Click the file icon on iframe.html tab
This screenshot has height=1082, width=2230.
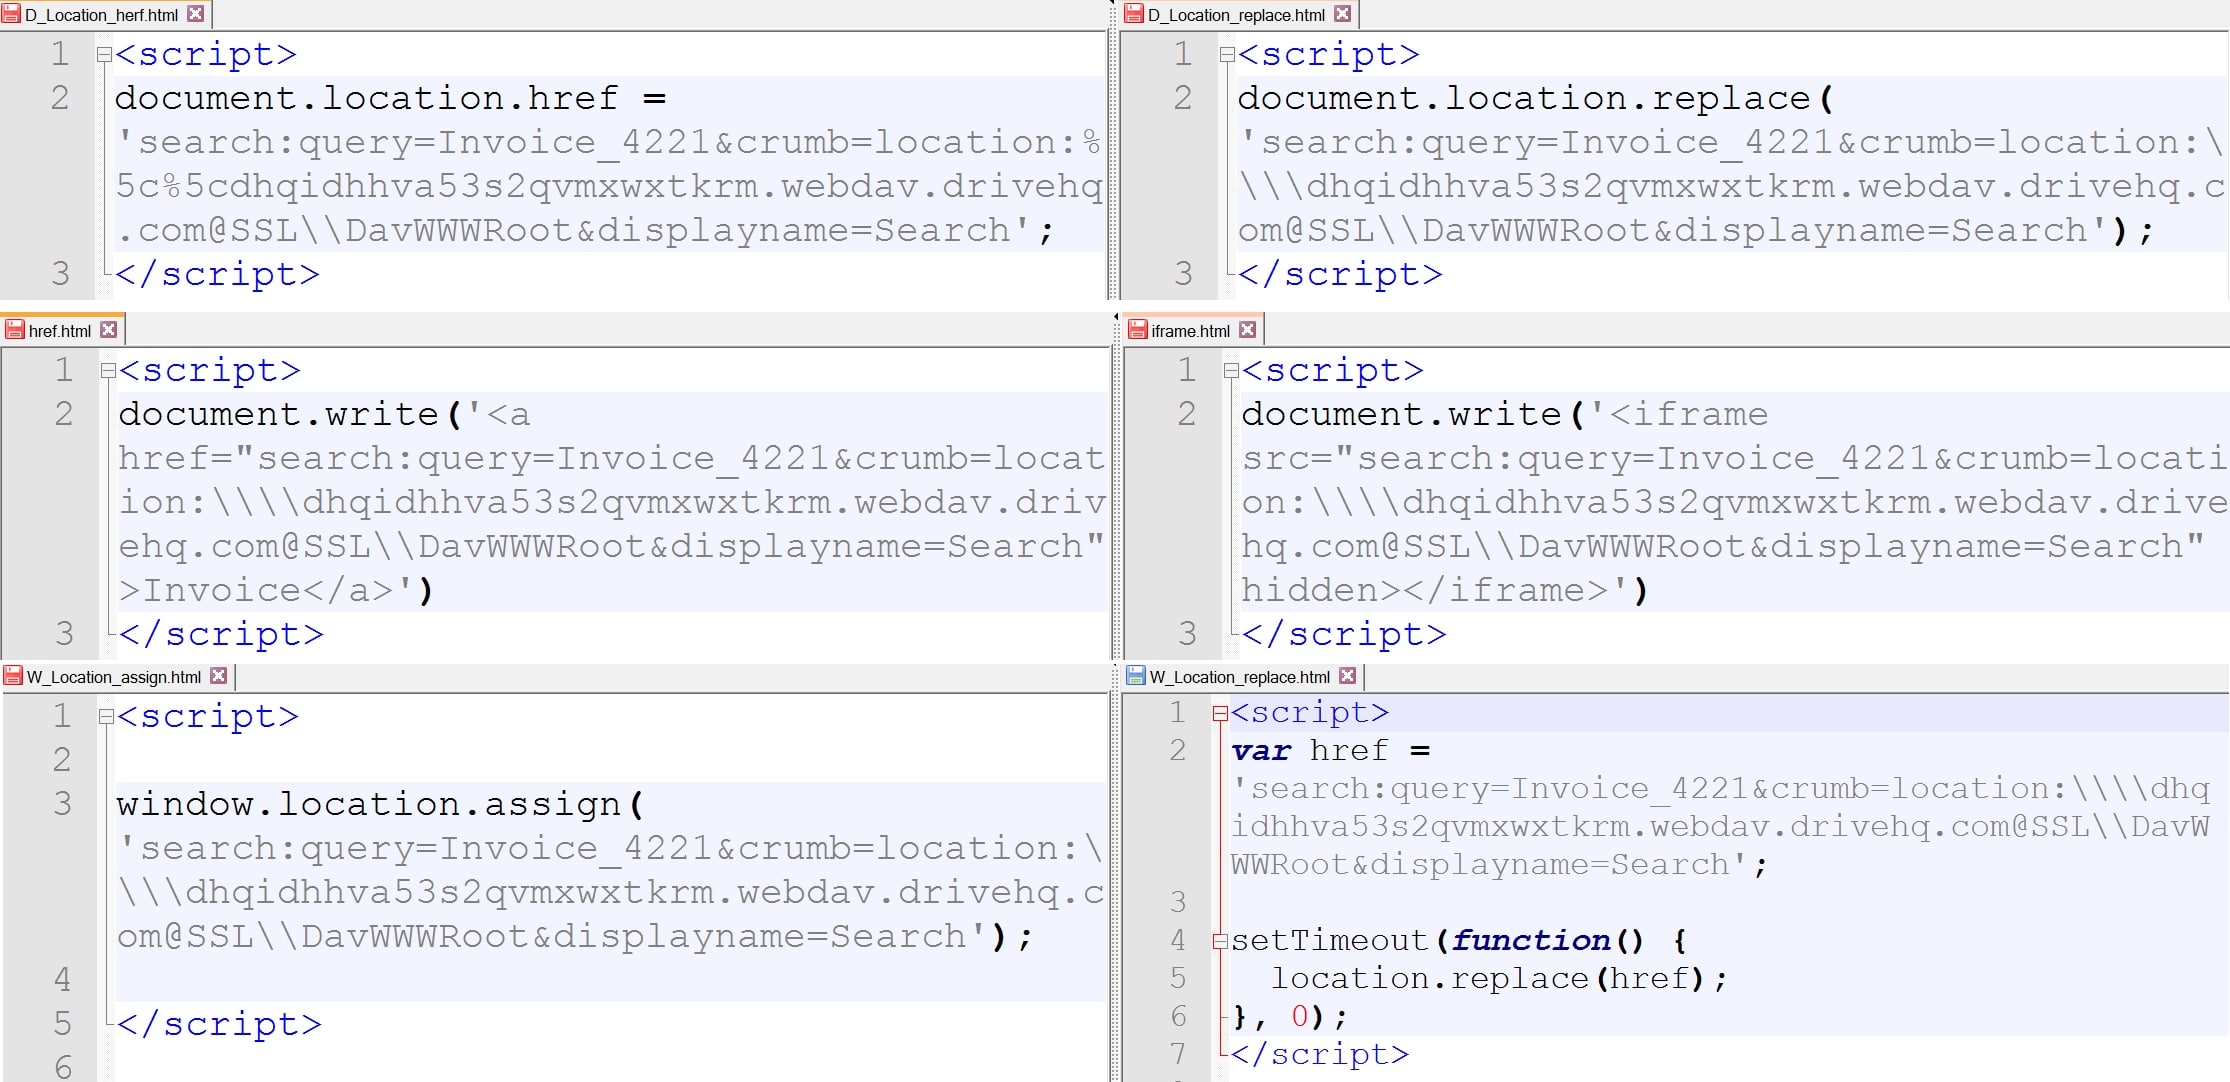point(1137,330)
